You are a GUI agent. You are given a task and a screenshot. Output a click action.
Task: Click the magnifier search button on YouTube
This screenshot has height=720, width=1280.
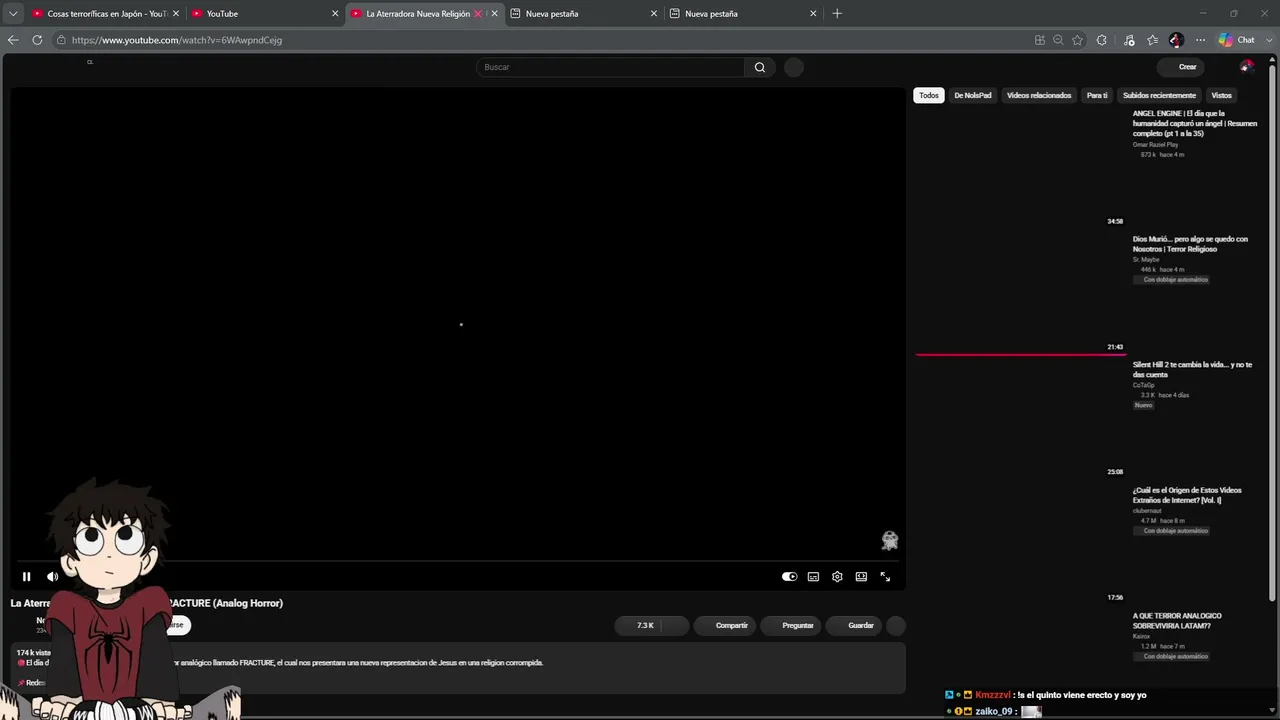pyautogui.click(x=760, y=67)
